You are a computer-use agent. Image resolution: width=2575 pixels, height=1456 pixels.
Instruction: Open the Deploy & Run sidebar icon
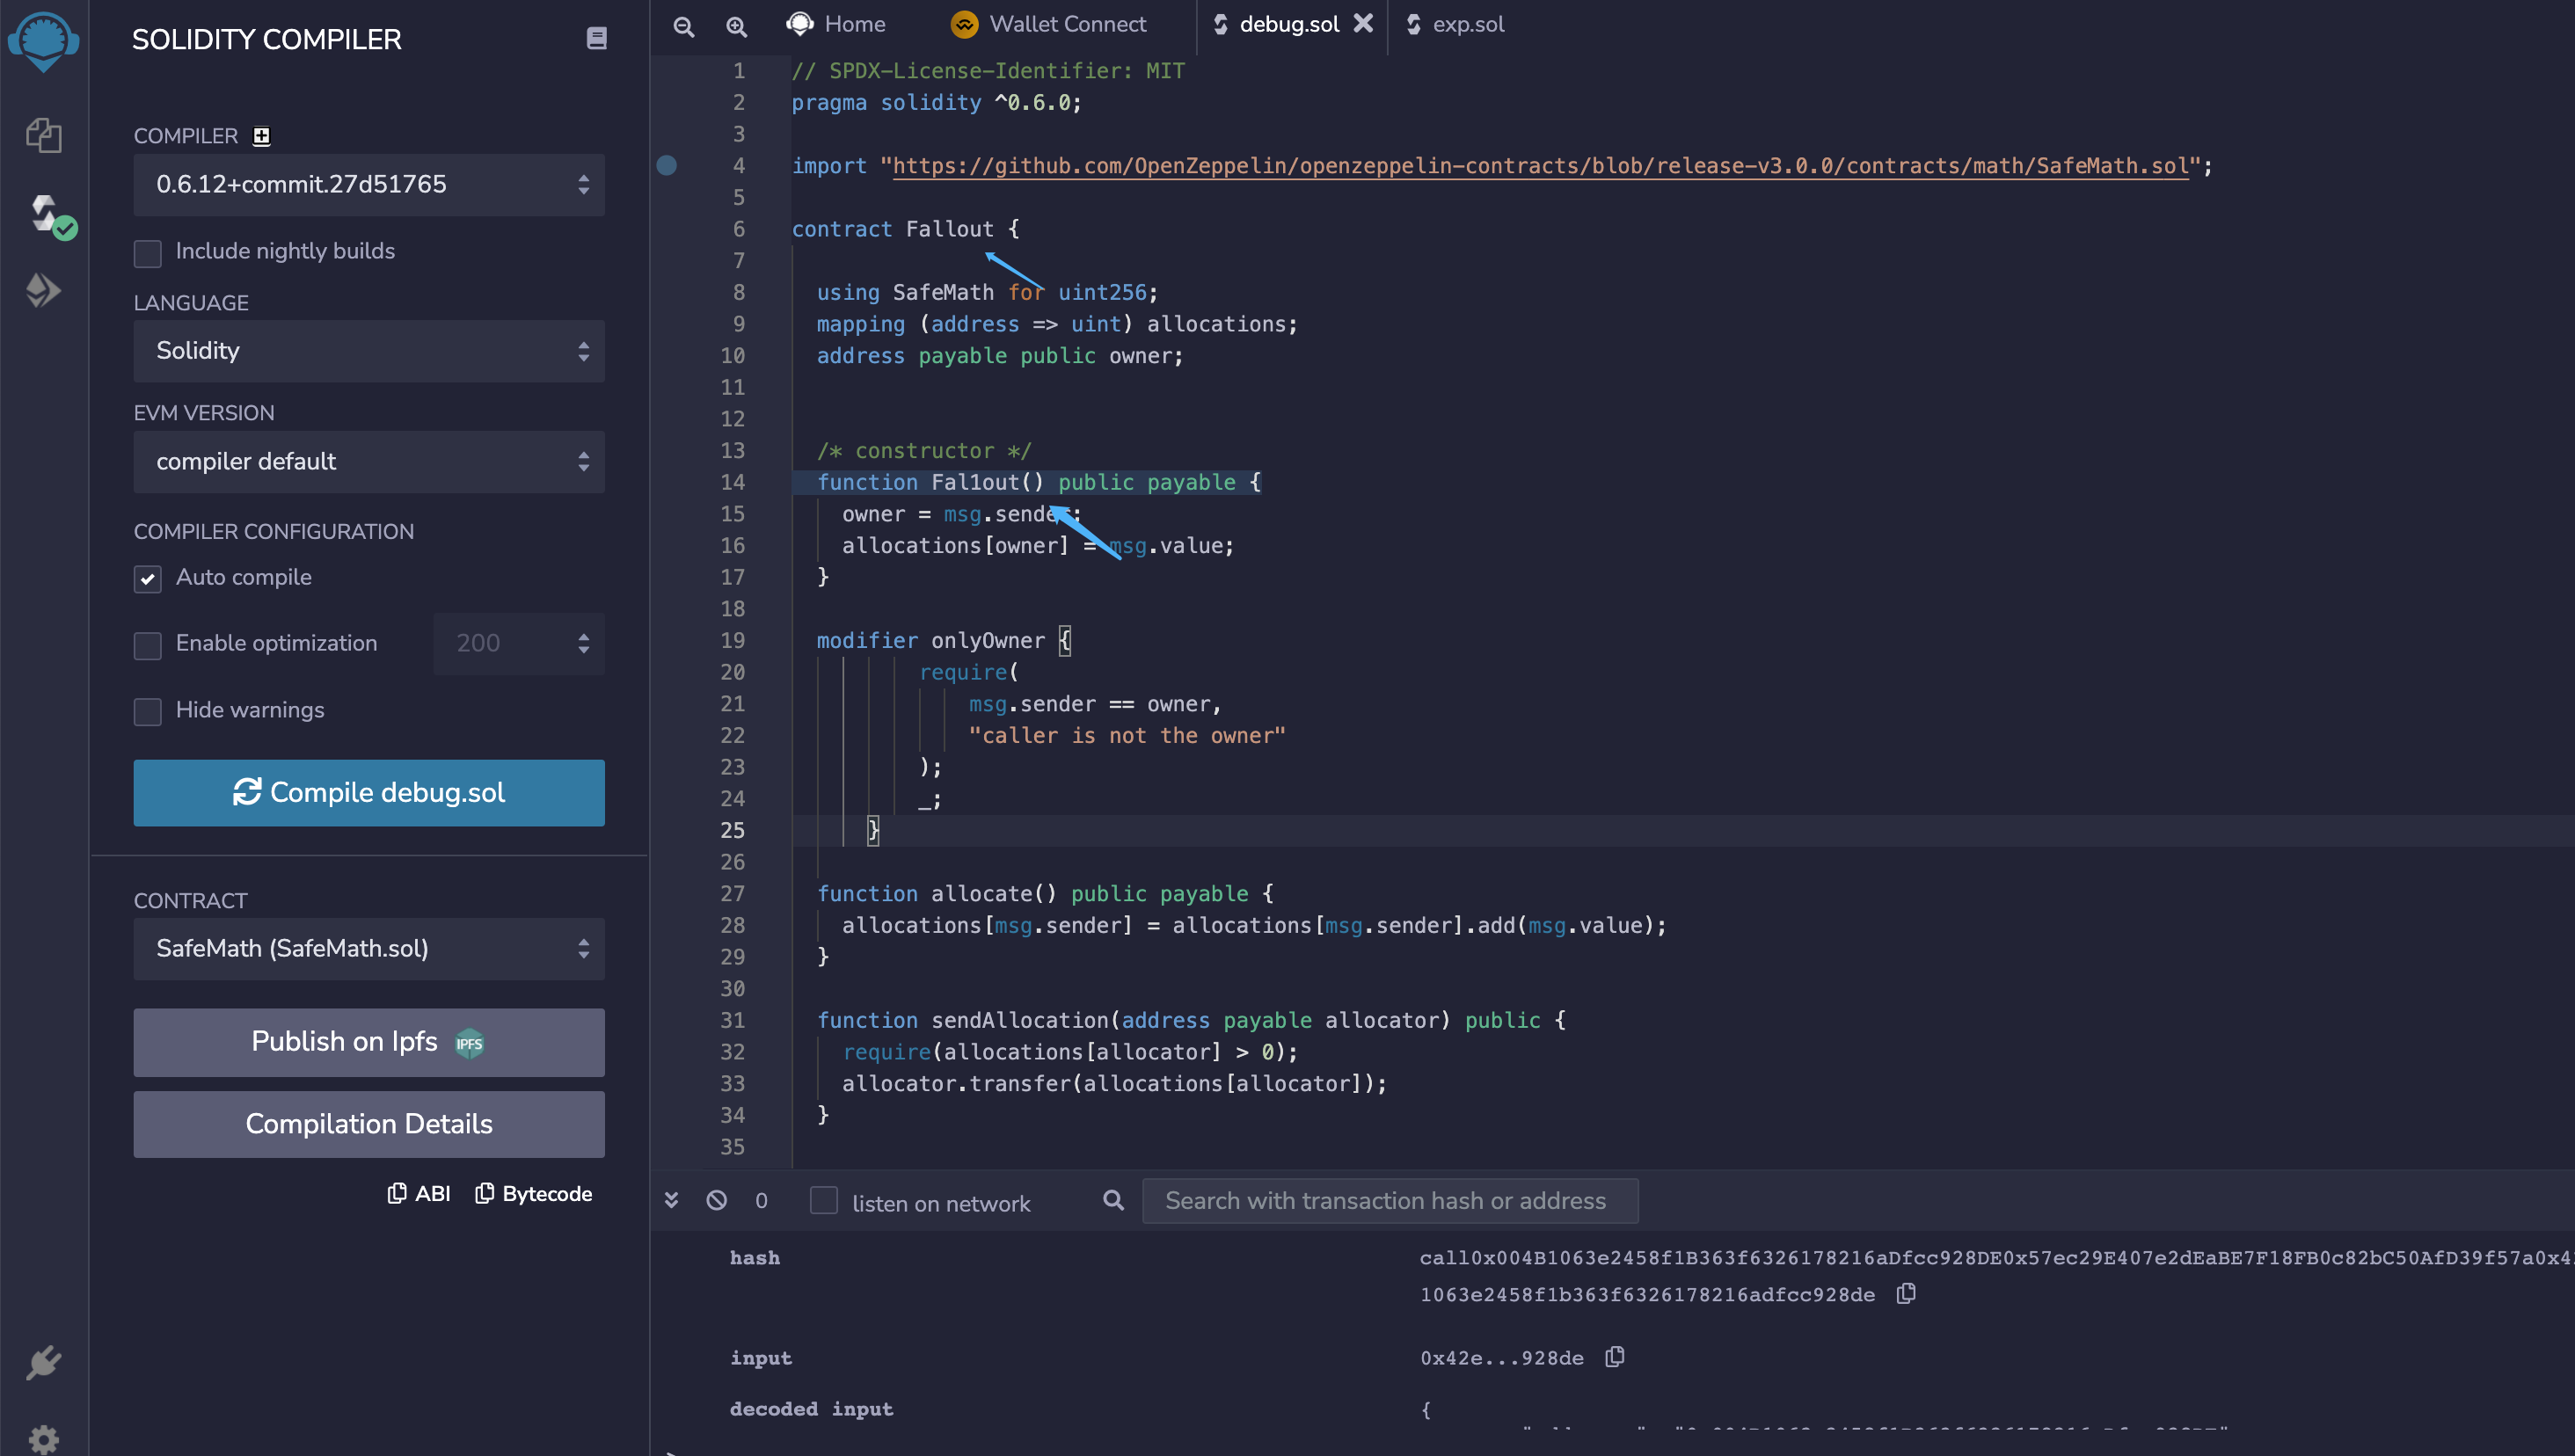pyautogui.click(x=43, y=291)
